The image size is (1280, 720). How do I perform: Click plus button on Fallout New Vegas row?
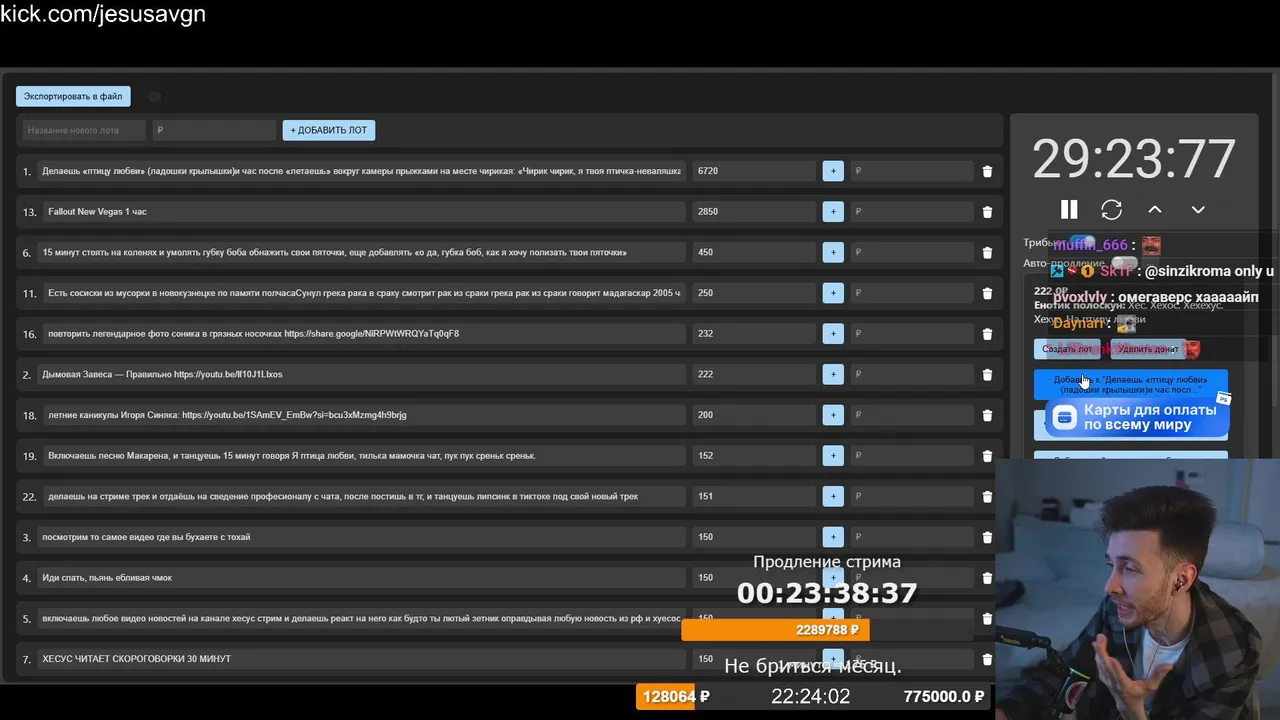tap(833, 212)
